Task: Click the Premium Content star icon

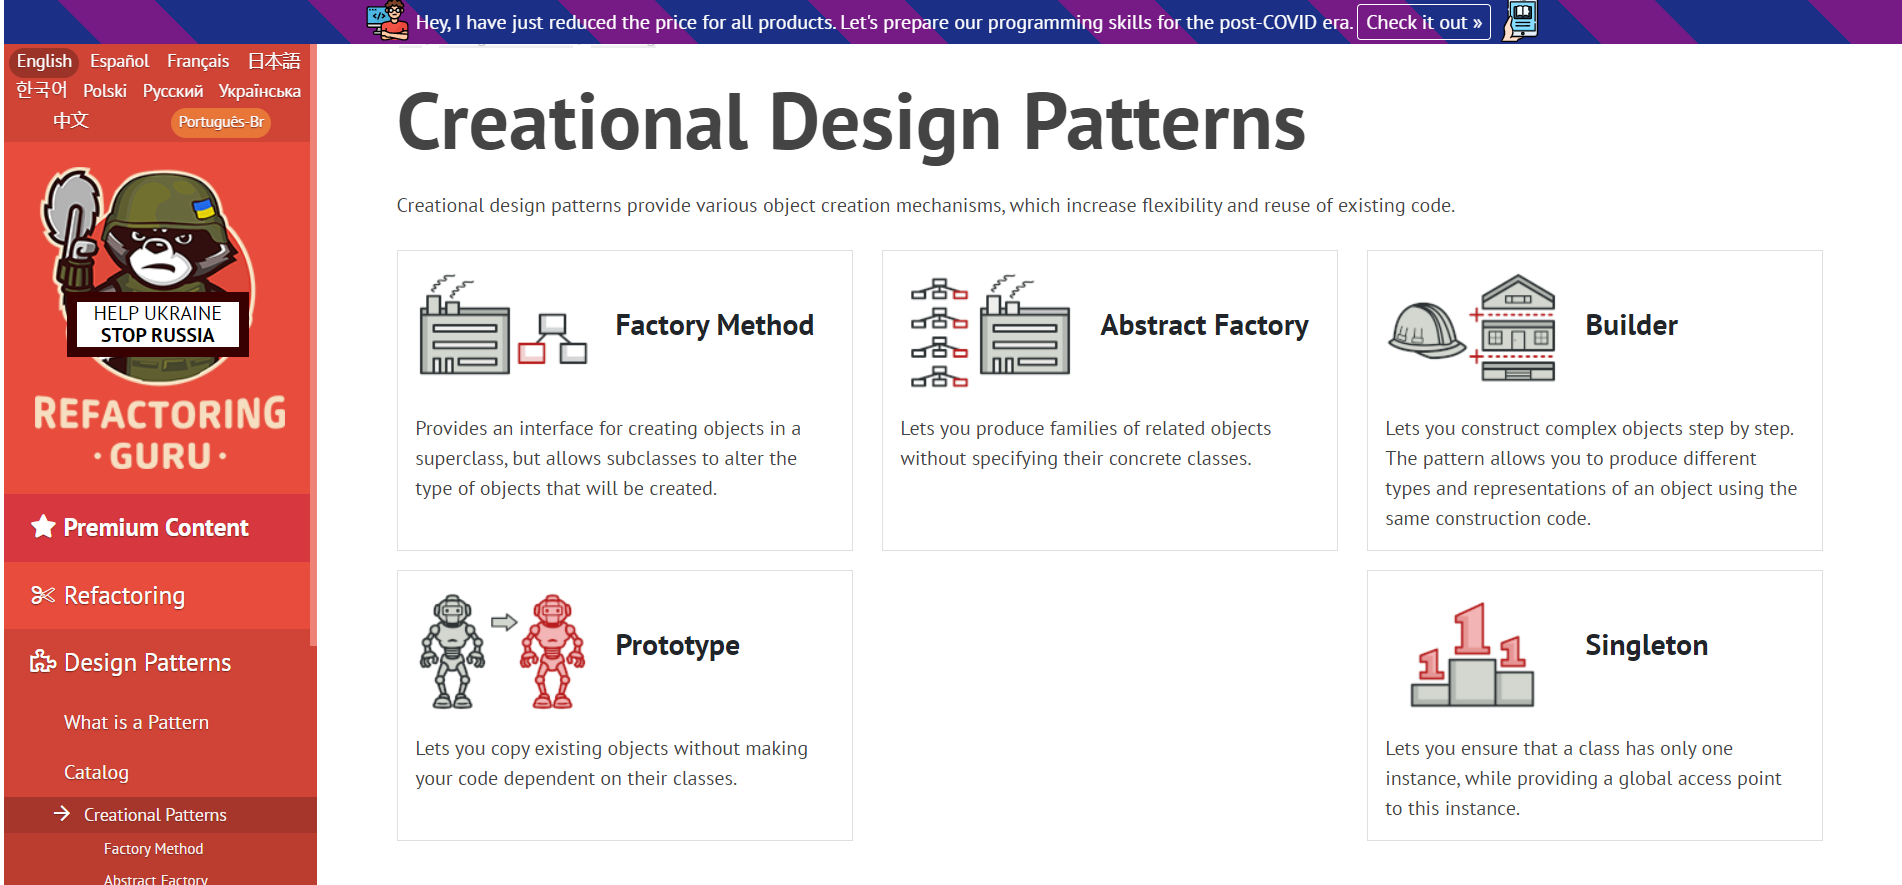Action: [43, 526]
